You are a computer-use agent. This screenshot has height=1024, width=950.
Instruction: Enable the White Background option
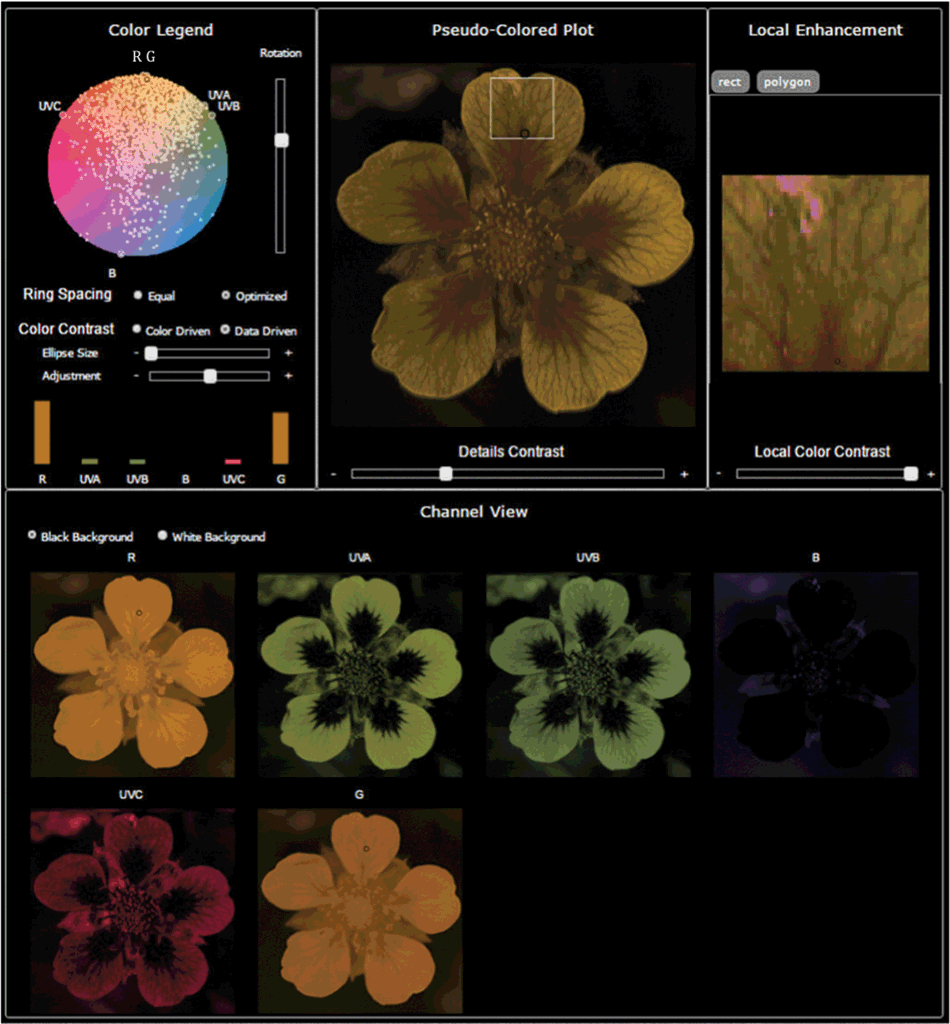point(163,536)
